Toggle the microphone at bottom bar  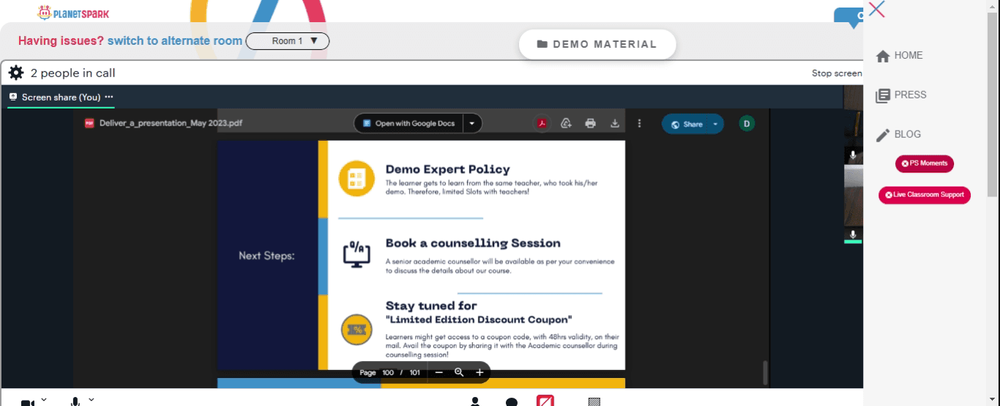point(75,402)
